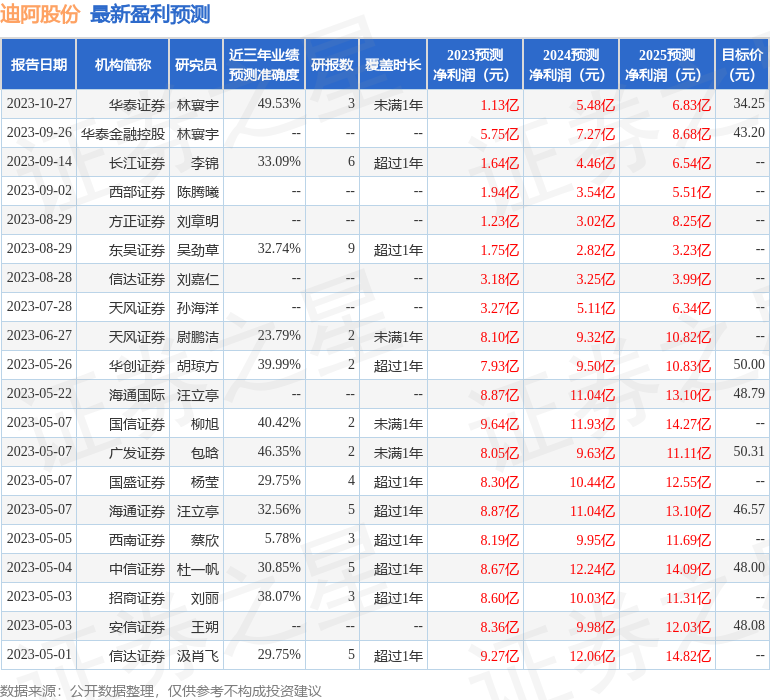Click accuracy value 5.78%

(x=282, y=538)
